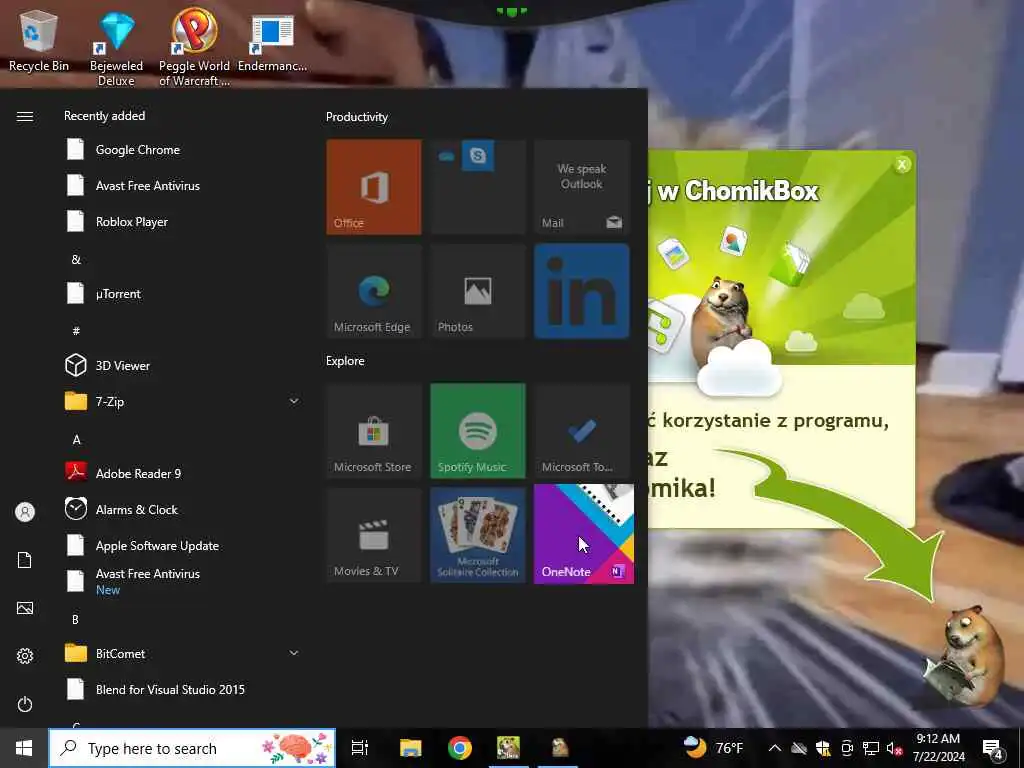Open Settings gear in Start sidebar
Screen dimensions: 1024x768
click(25, 656)
